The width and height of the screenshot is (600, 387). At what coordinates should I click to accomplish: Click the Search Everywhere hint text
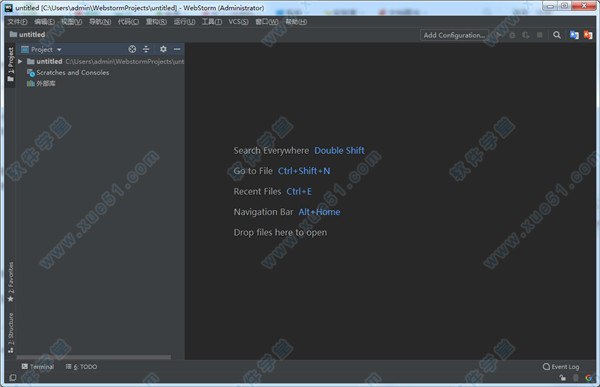[271, 150]
